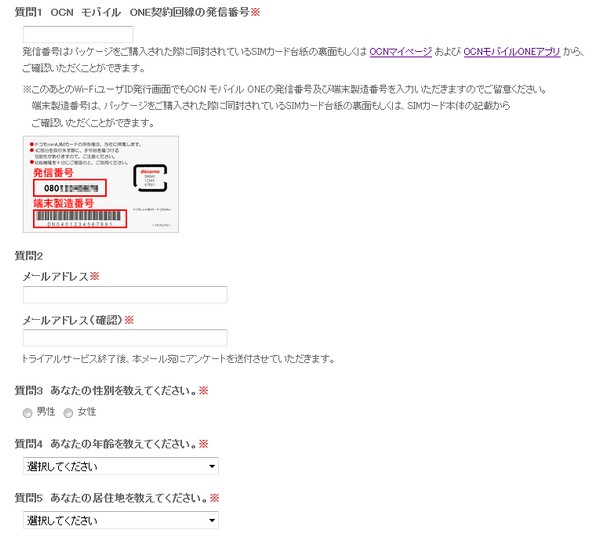Click the 男性 label text
The width and height of the screenshot is (600, 541).
point(46,412)
